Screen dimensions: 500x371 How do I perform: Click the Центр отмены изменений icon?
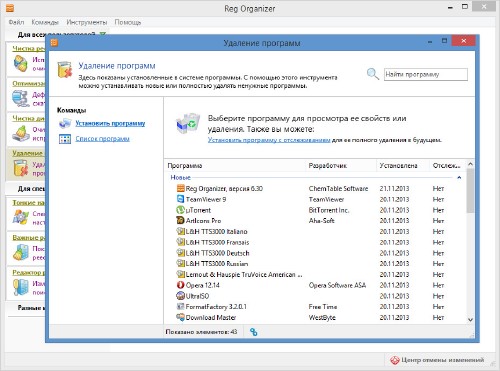395,360
